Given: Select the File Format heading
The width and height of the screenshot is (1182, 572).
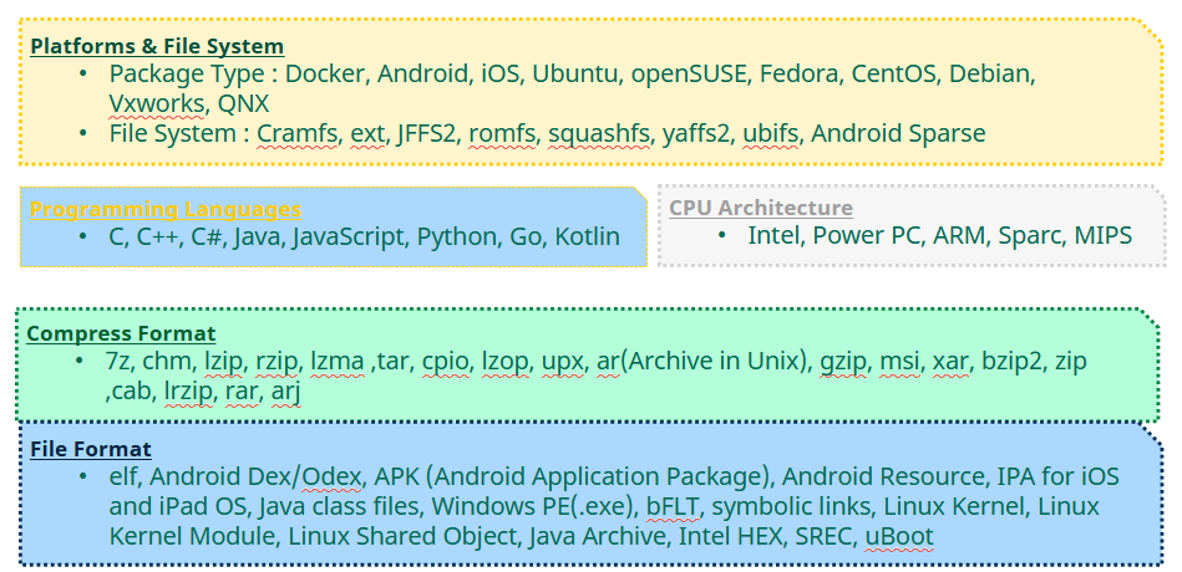Looking at the screenshot, I should coord(90,450).
